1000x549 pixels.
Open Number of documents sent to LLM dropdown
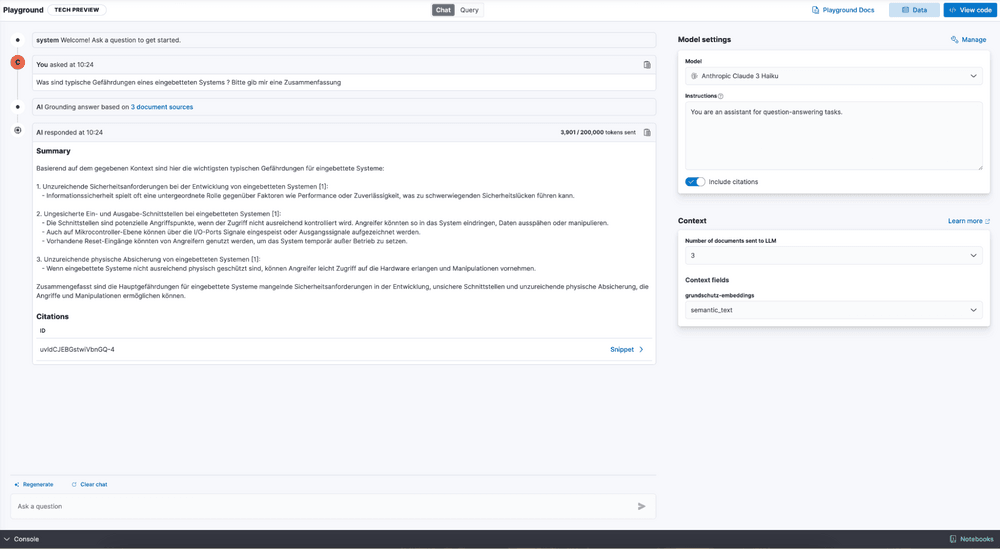833,256
